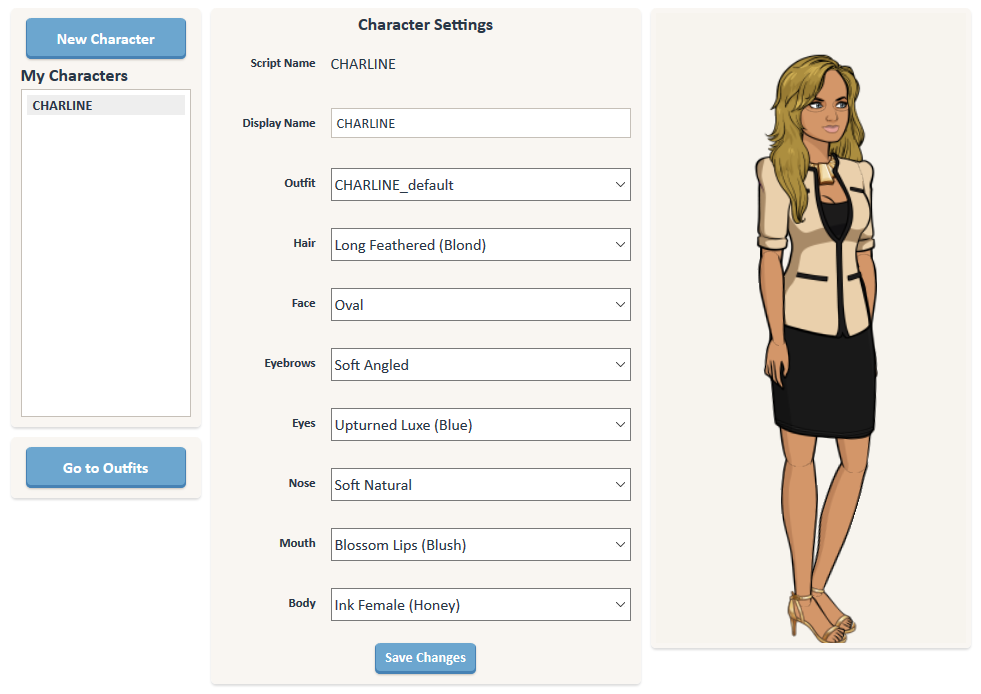The image size is (981, 694).
Task: Click the Body field label
Action: tap(302, 603)
